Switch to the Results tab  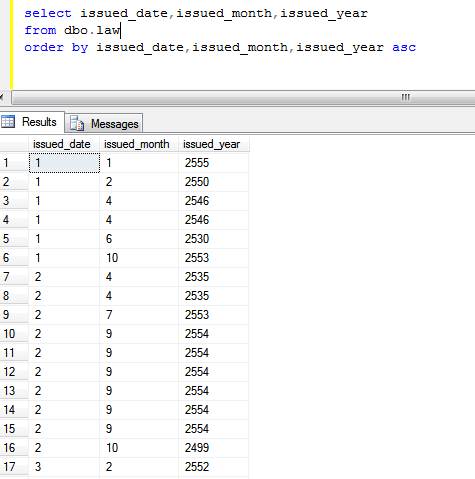pos(32,122)
